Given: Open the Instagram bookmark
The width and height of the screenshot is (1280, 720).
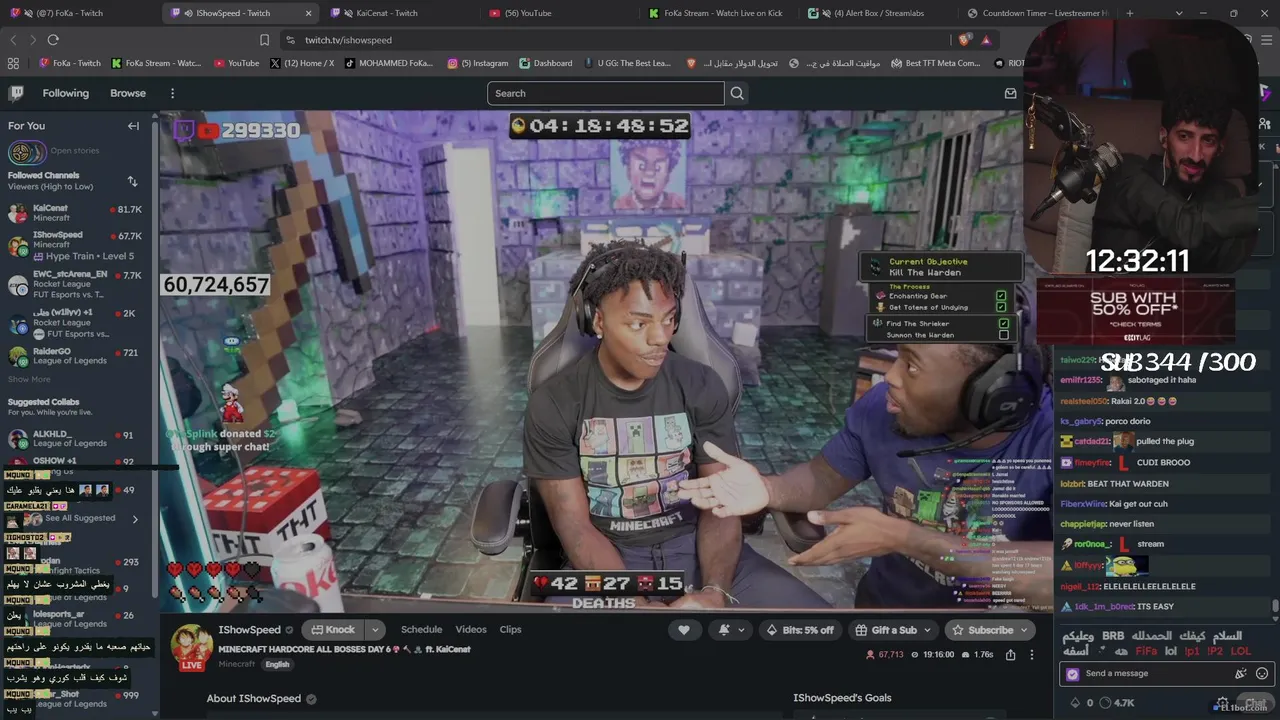Looking at the screenshot, I should pyautogui.click(x=477, y=63).
